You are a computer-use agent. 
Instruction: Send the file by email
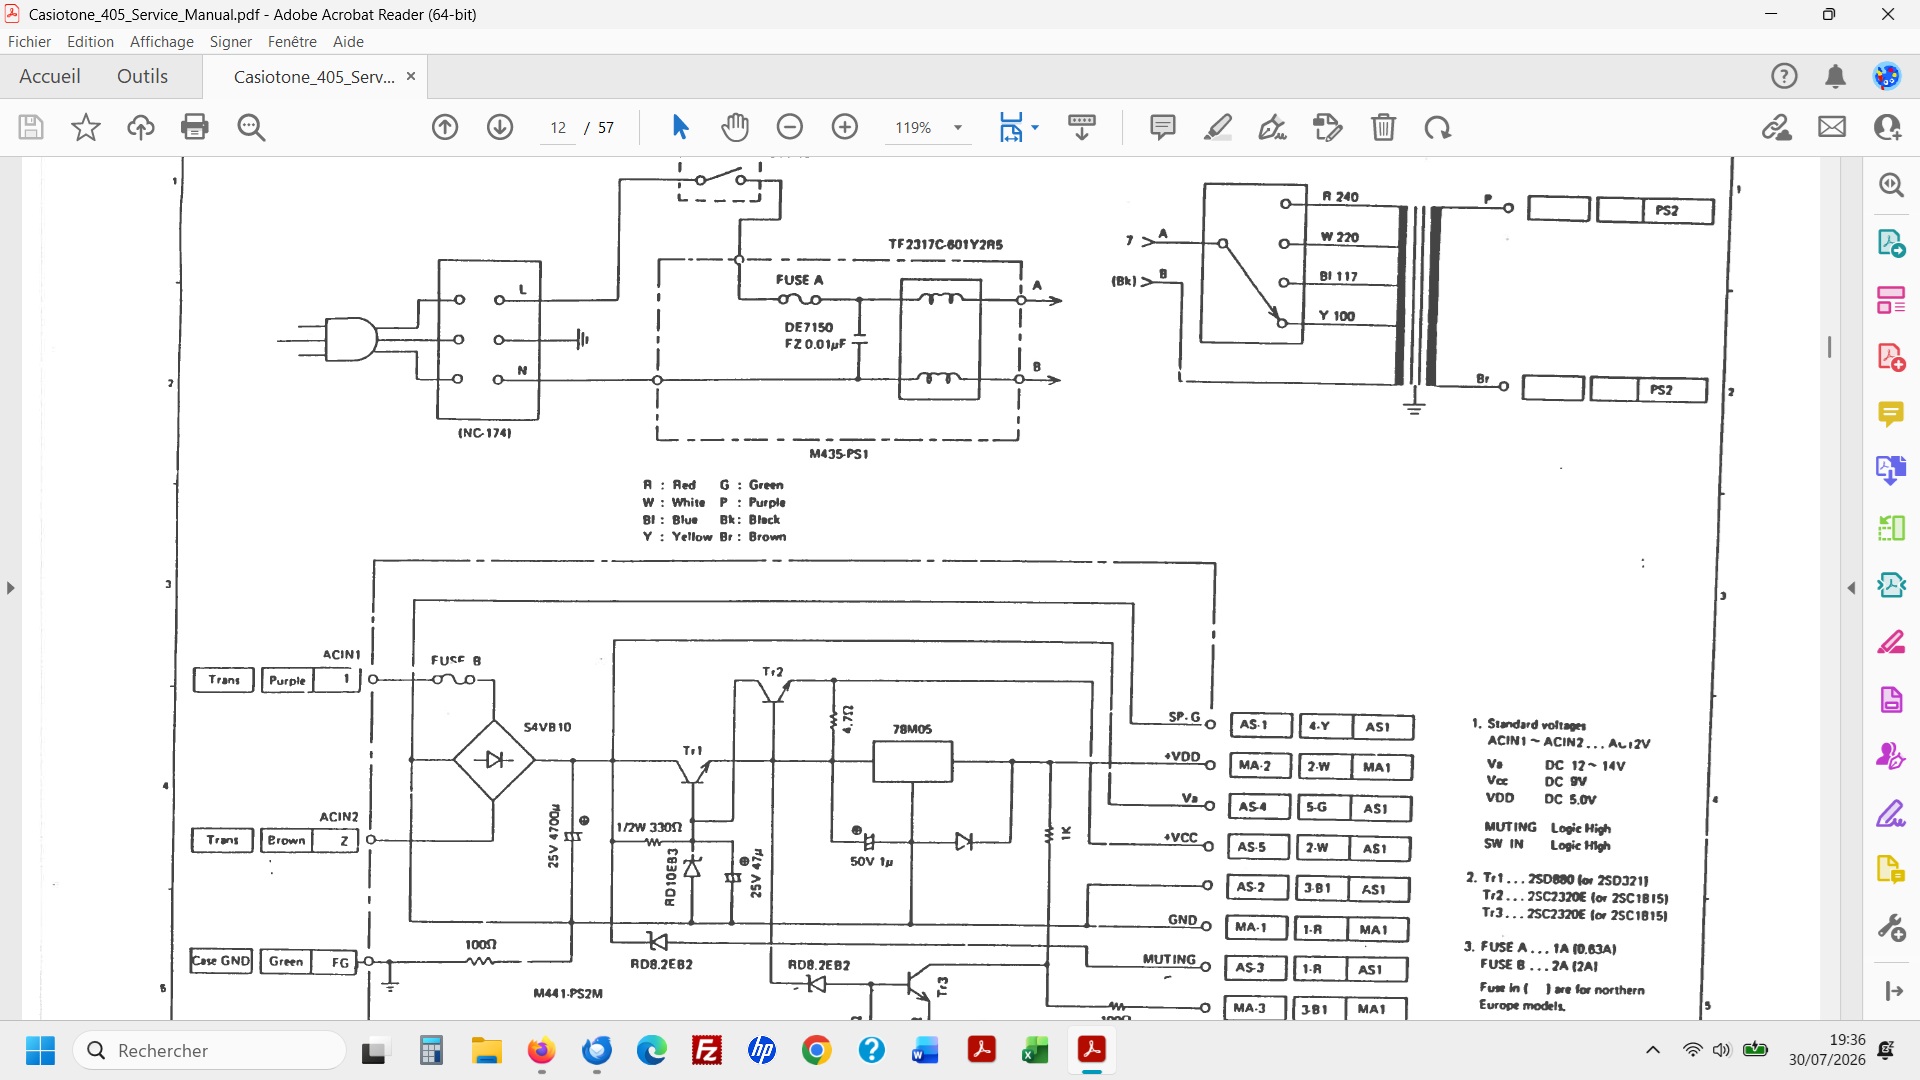pos(1832,127)
